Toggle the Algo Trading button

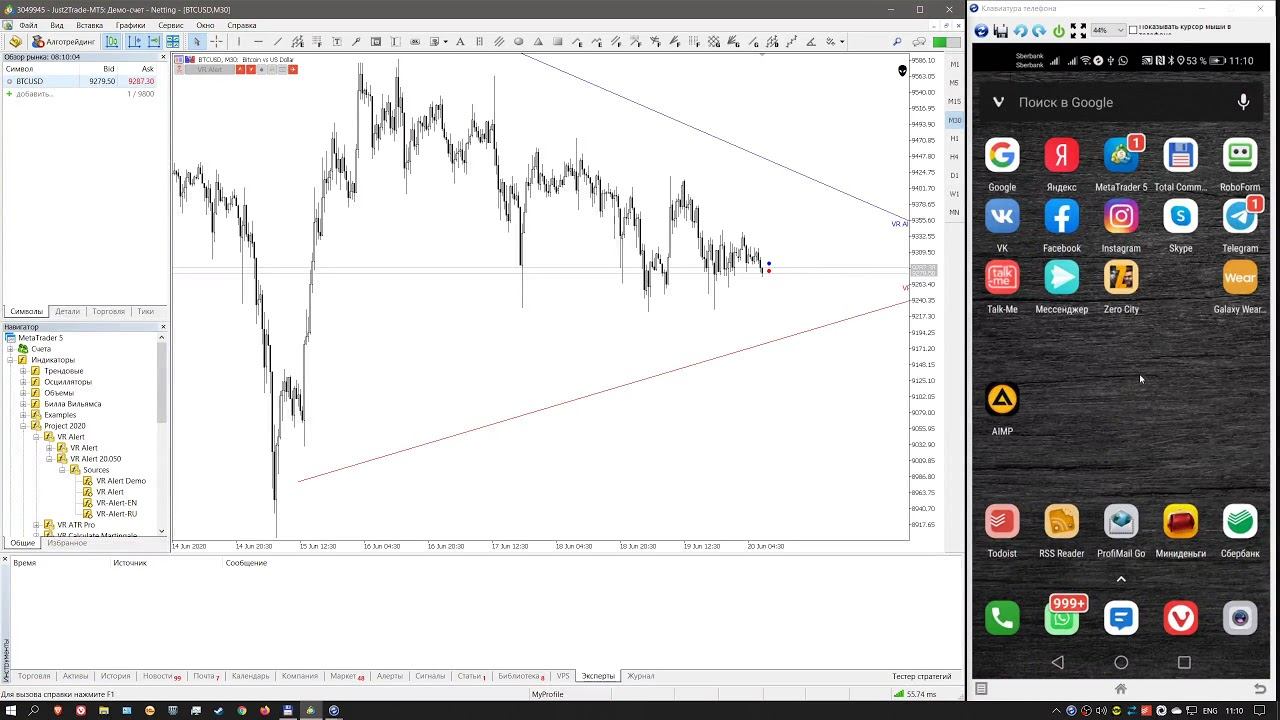point(64,42)
